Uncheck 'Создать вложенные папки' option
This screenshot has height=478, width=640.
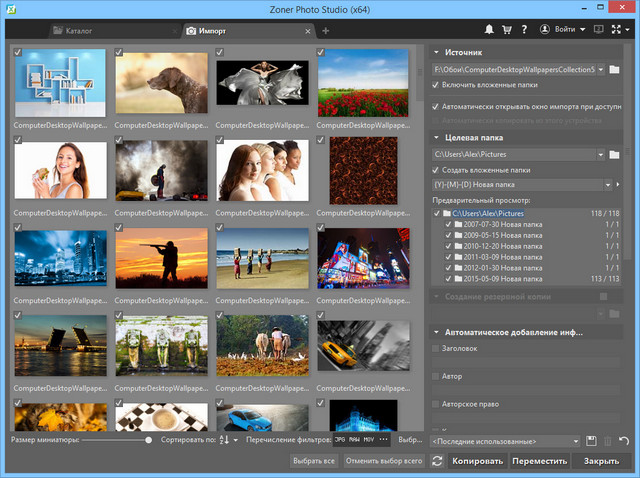point(437,171)
